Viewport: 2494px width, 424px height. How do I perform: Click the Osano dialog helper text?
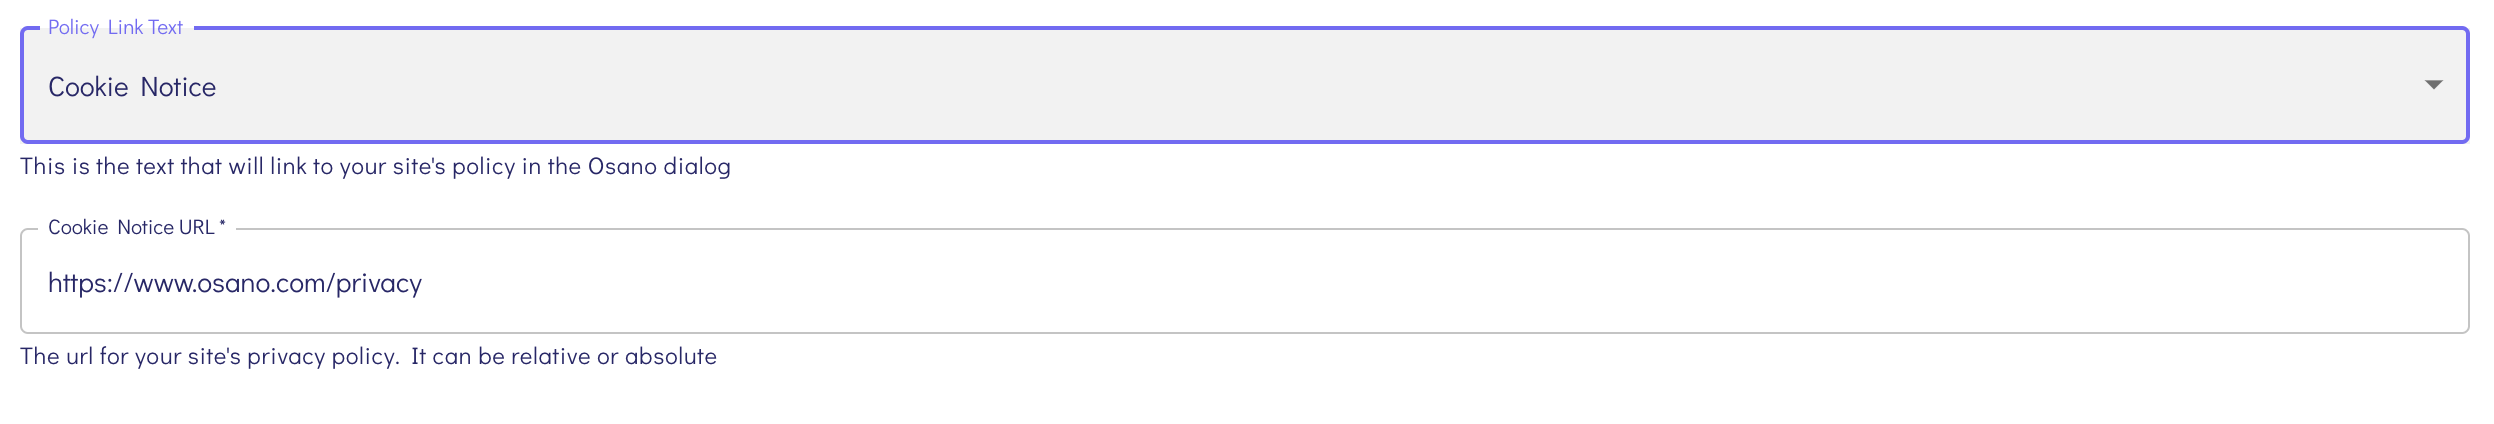(375, 167)
